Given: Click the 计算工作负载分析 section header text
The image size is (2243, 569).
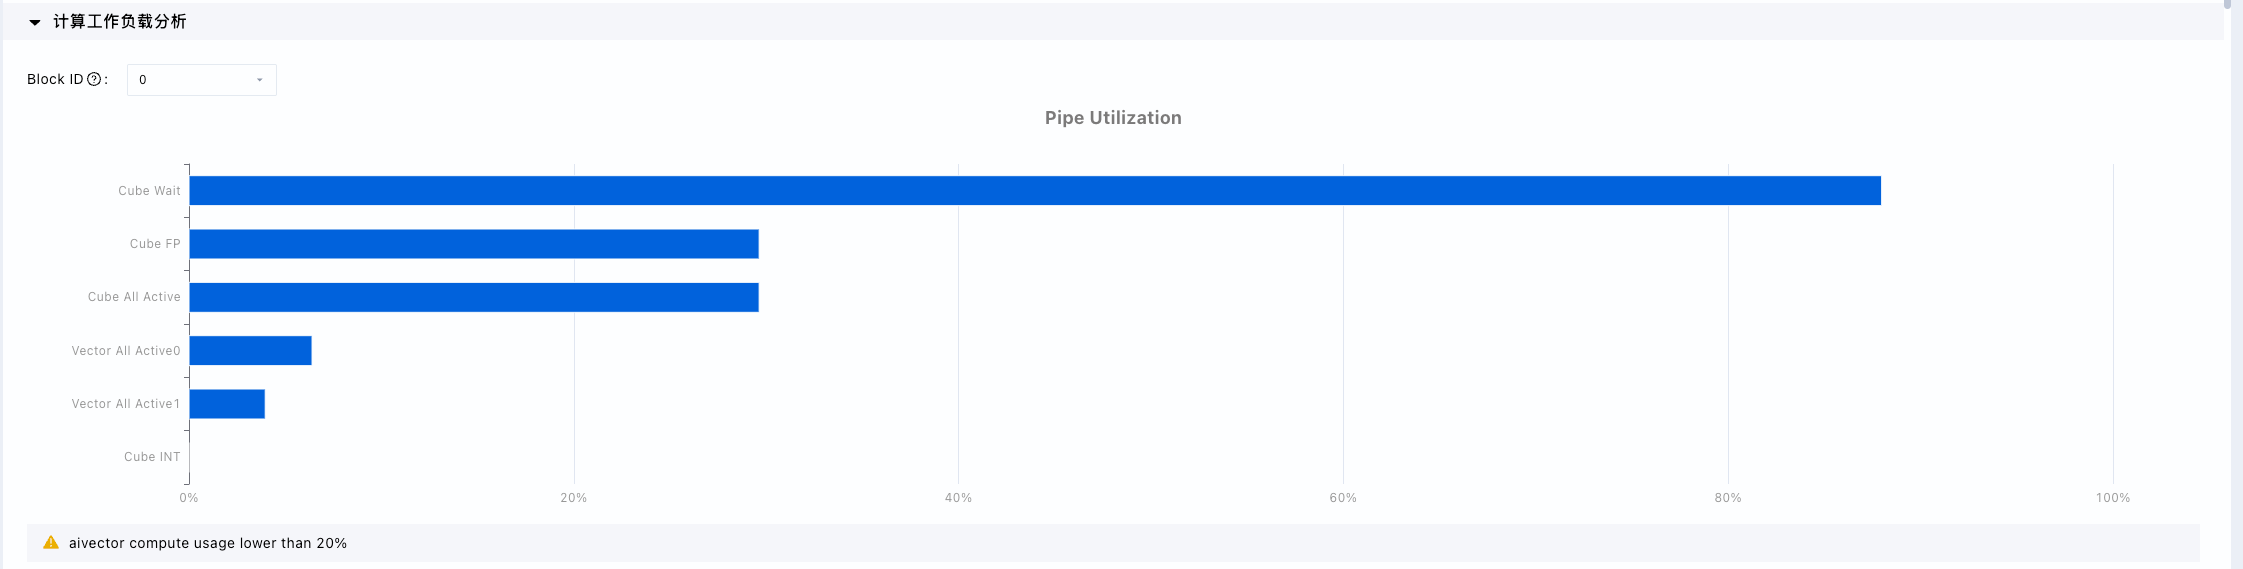Looking at the screenshot, I should (120, 22).
